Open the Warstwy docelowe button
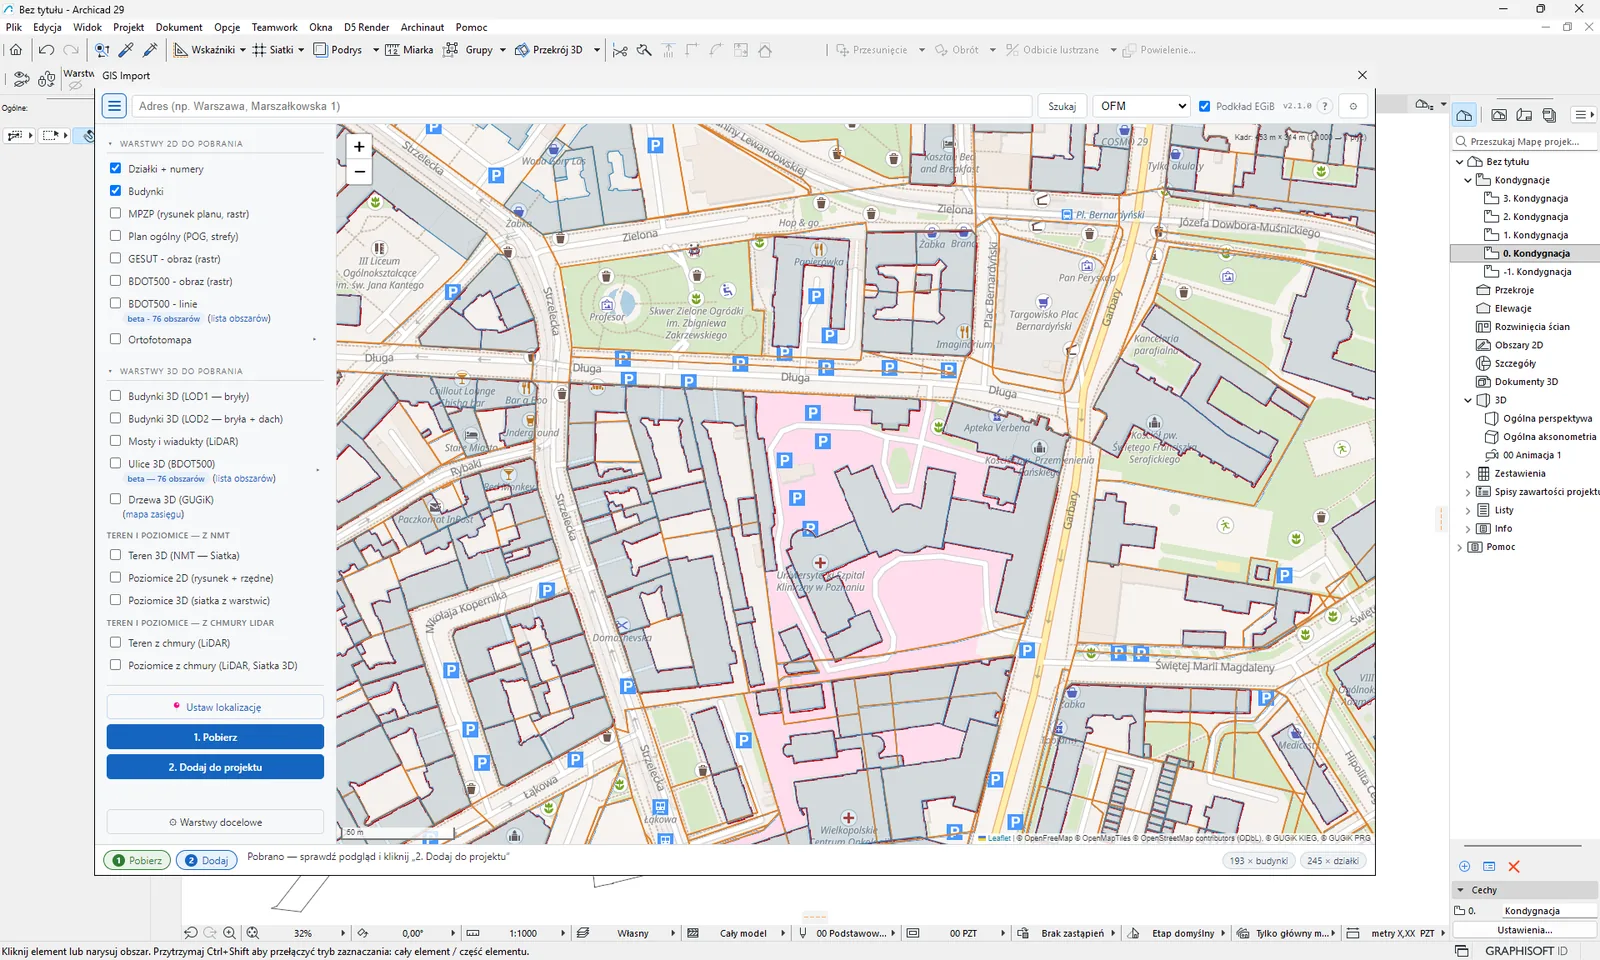Viewport: 1600px width, 960px height. click(215, 822)
